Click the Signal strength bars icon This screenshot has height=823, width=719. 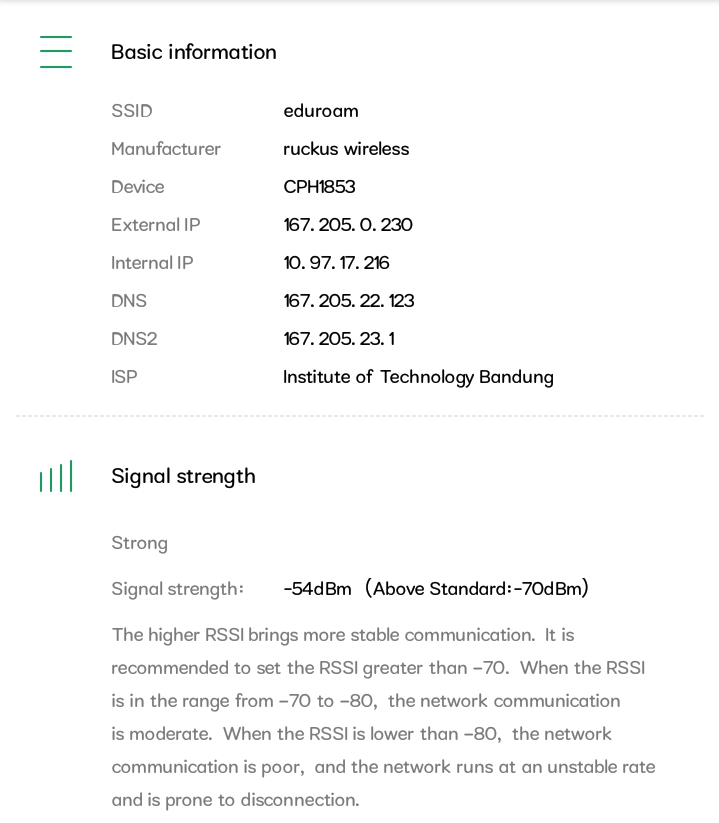pos(56,477)
